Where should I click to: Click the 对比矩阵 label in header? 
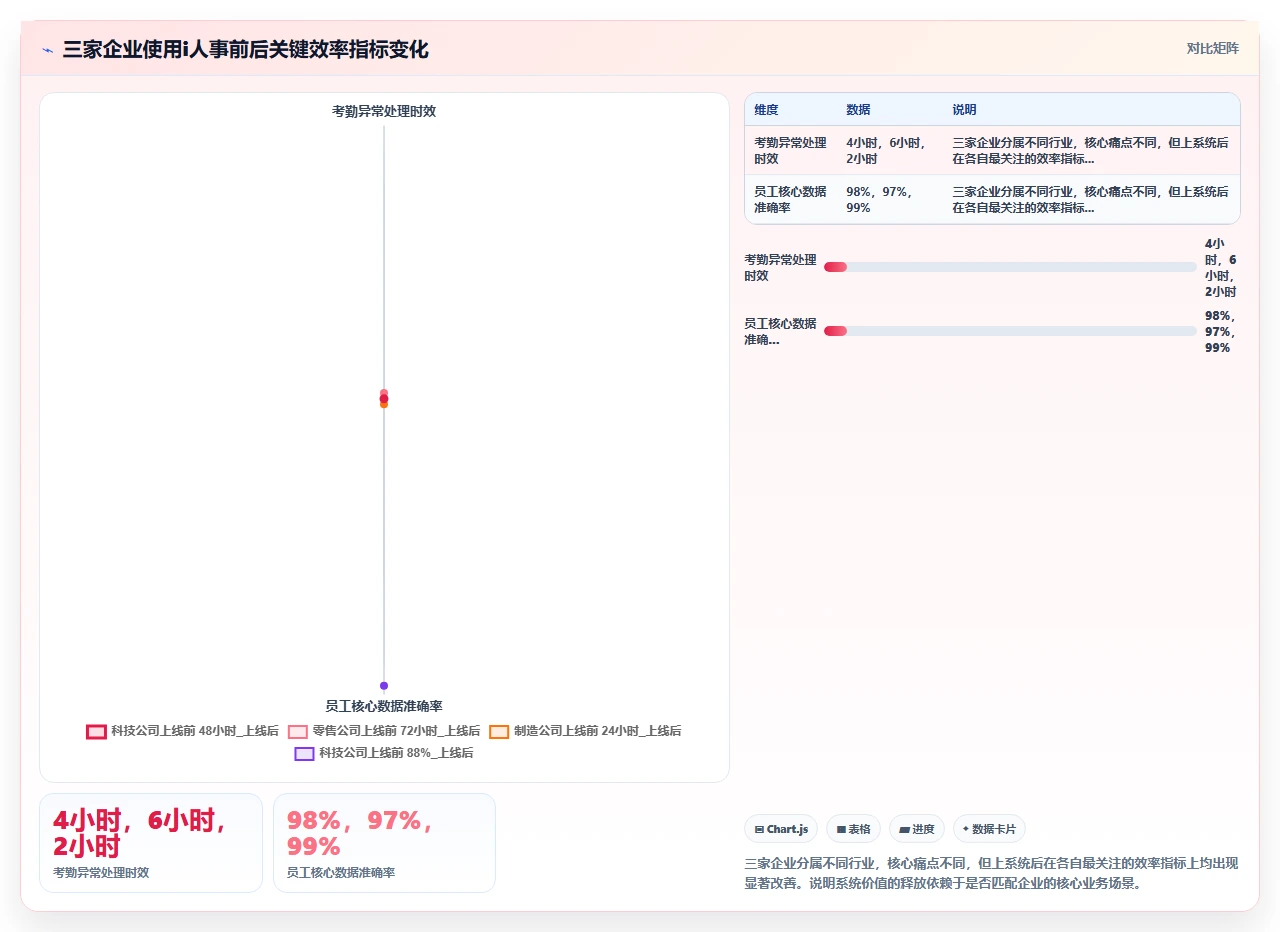pos(1212,48)
